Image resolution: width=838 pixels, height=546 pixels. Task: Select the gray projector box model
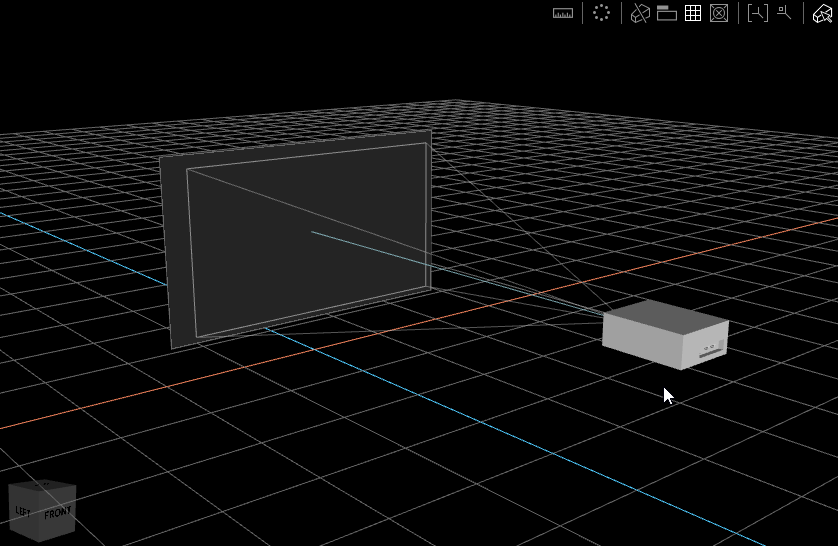click(x=665, y=334)
